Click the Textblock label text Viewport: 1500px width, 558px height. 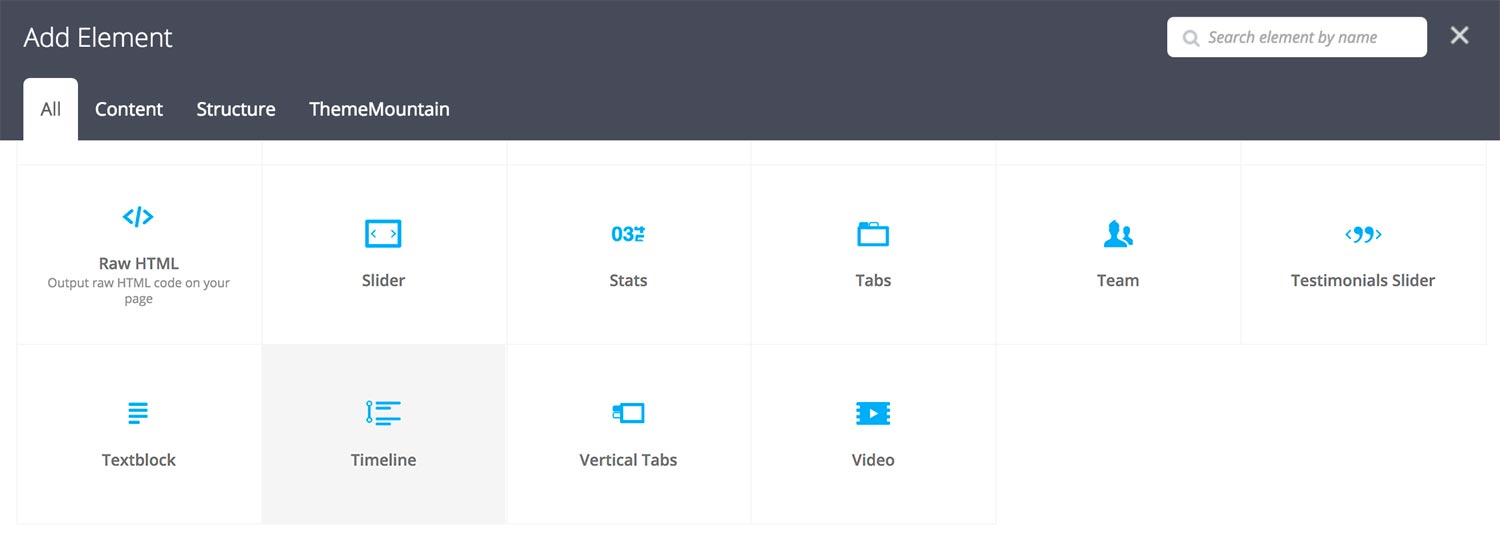point(138,460)
